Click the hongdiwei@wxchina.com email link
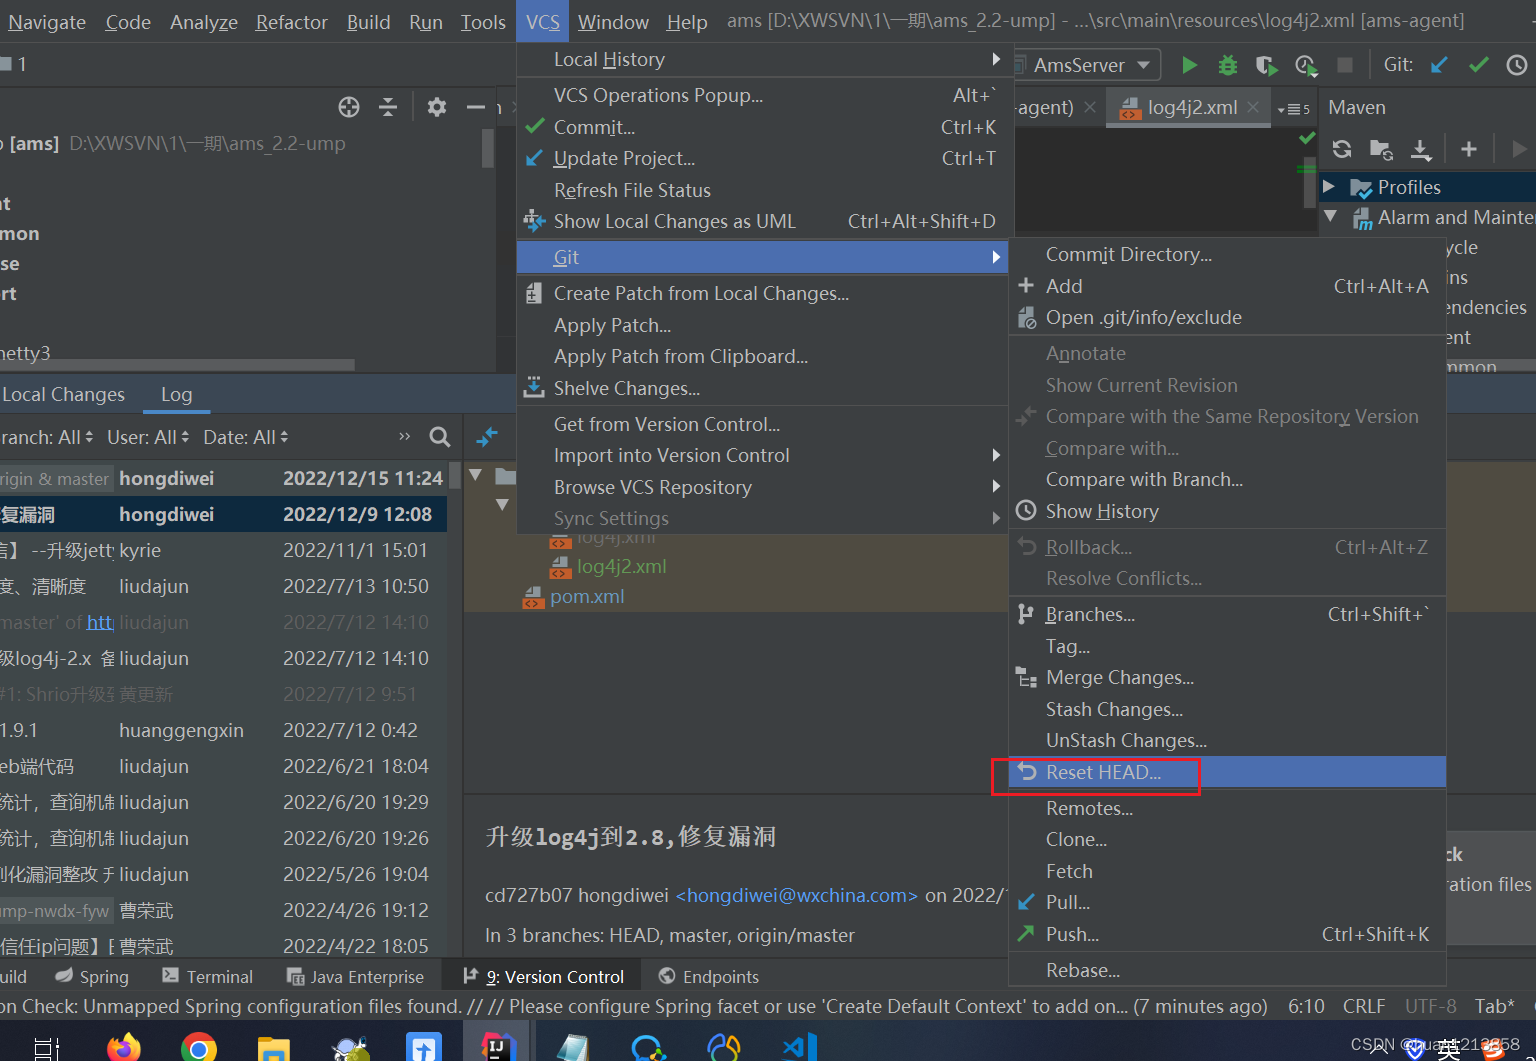The width and height of the screenshot is (1536, 1061). (x=797, y=895)
